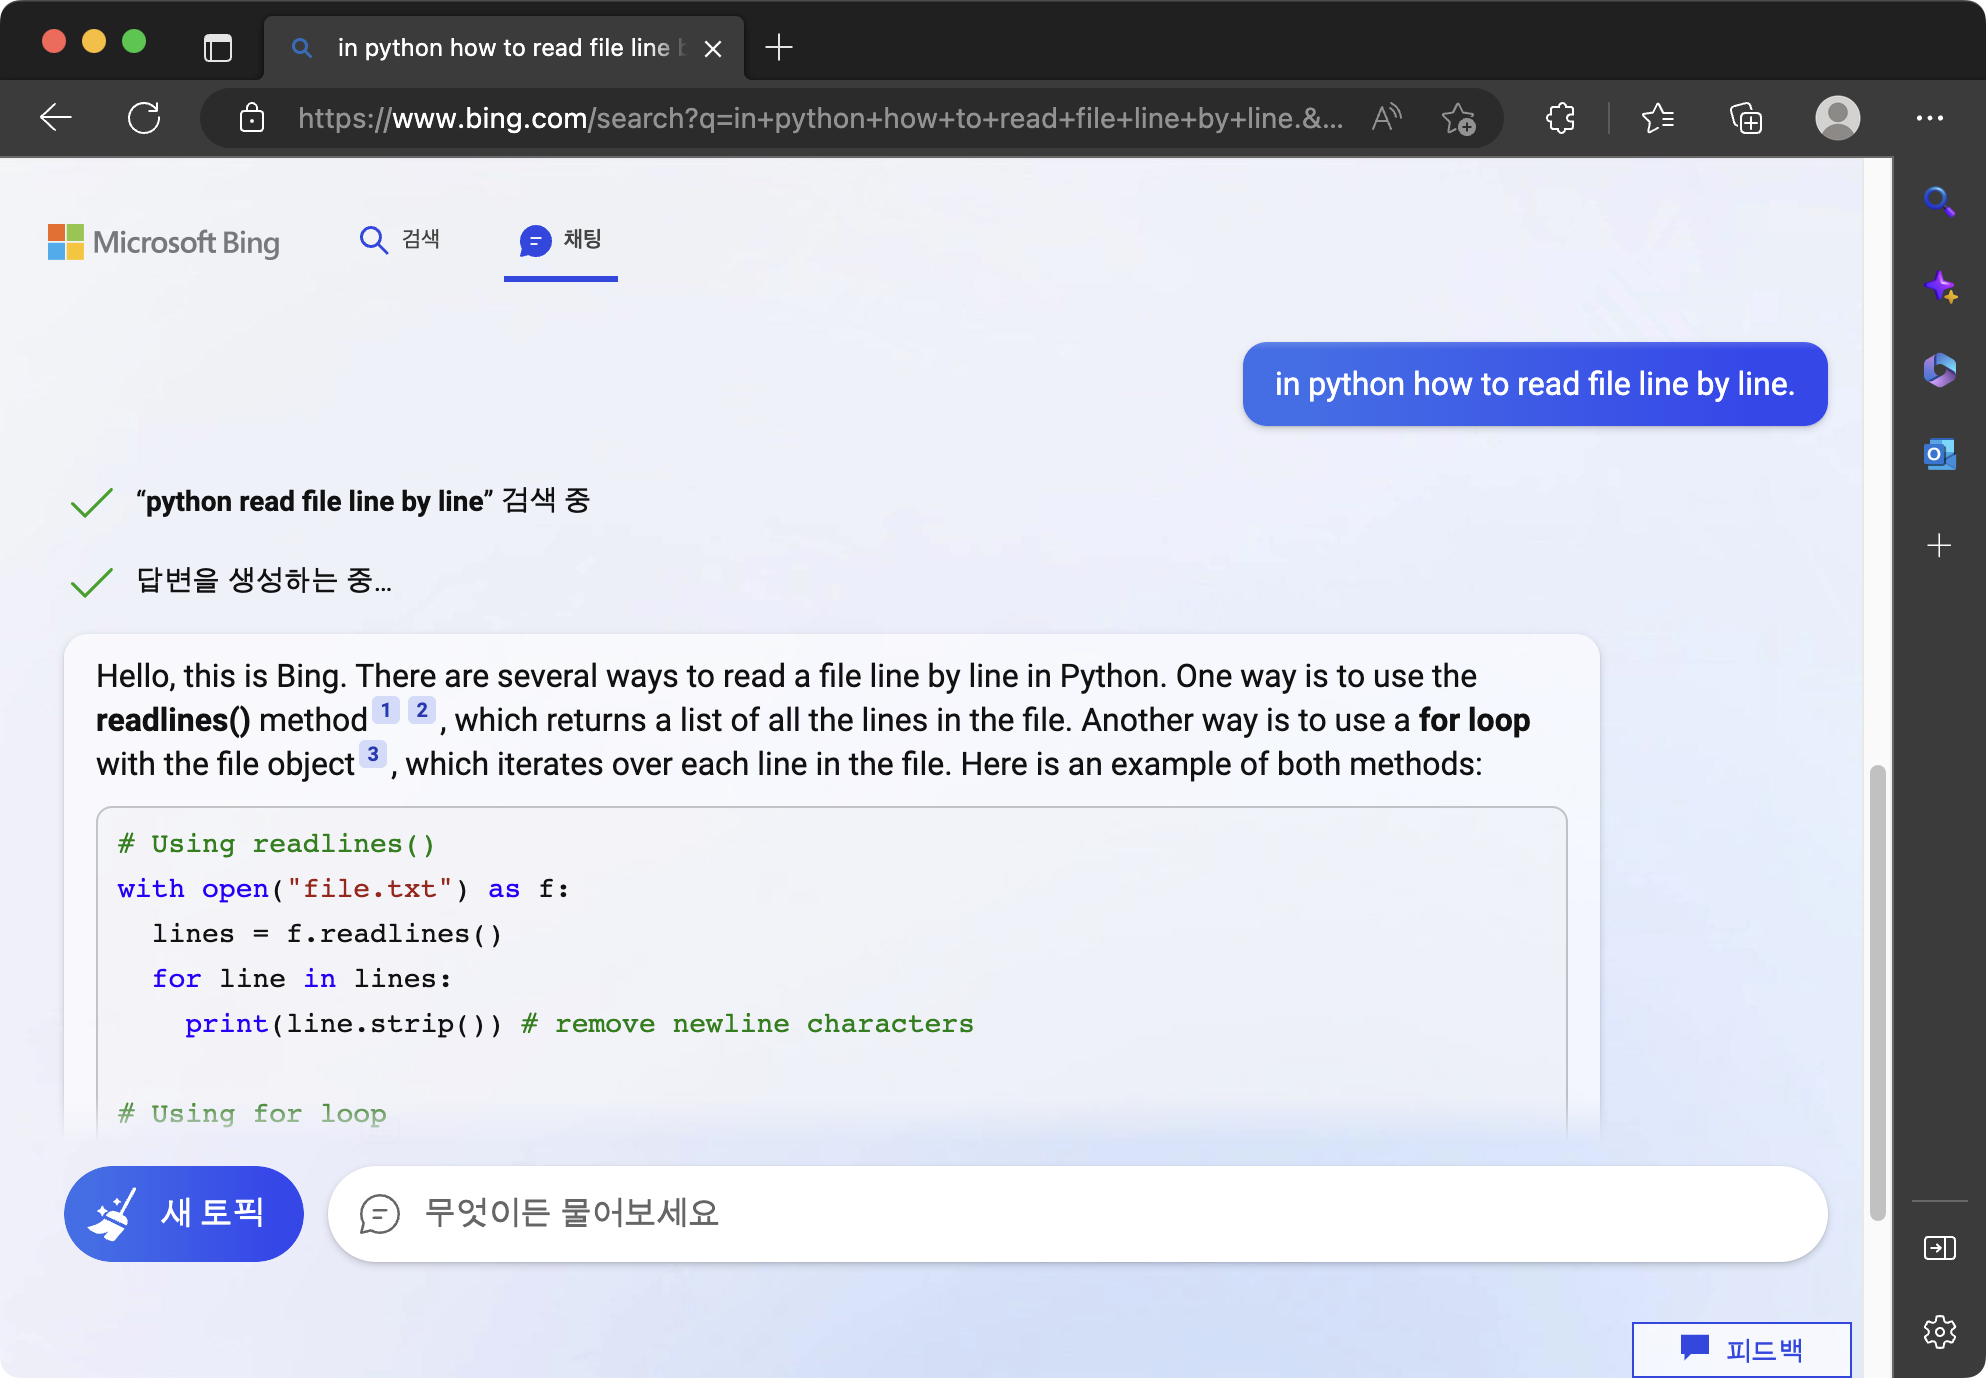Add a sidebar app with plus
Screen dimensions: 1986x1378
point(1939,545)
